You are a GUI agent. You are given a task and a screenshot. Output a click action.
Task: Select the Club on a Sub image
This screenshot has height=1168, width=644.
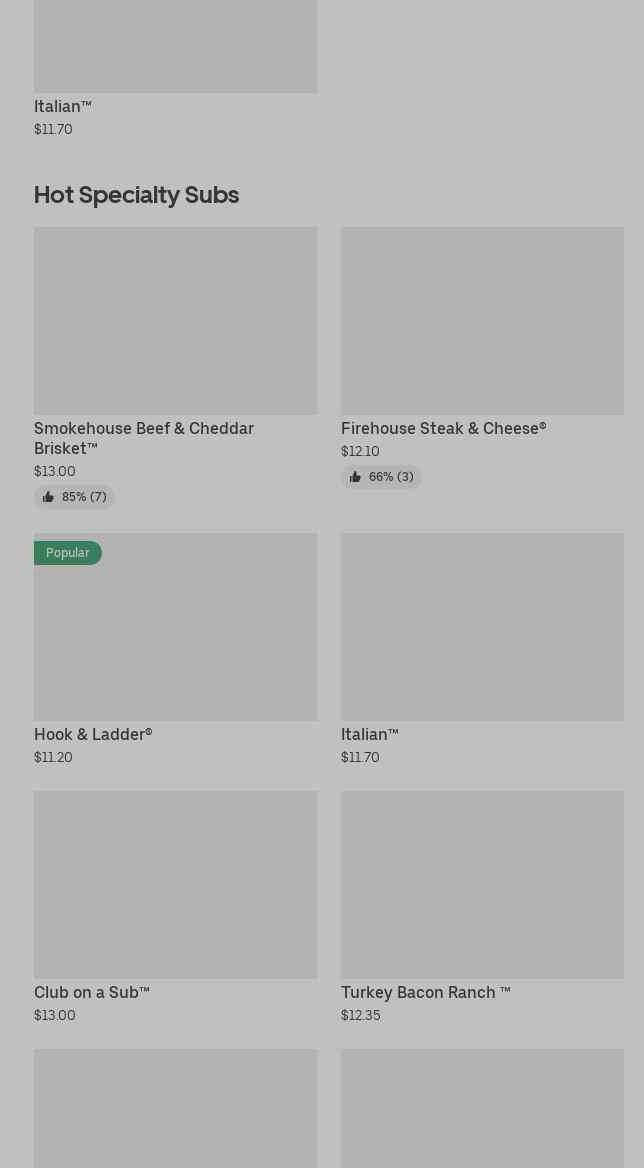(x=176, y=884)
